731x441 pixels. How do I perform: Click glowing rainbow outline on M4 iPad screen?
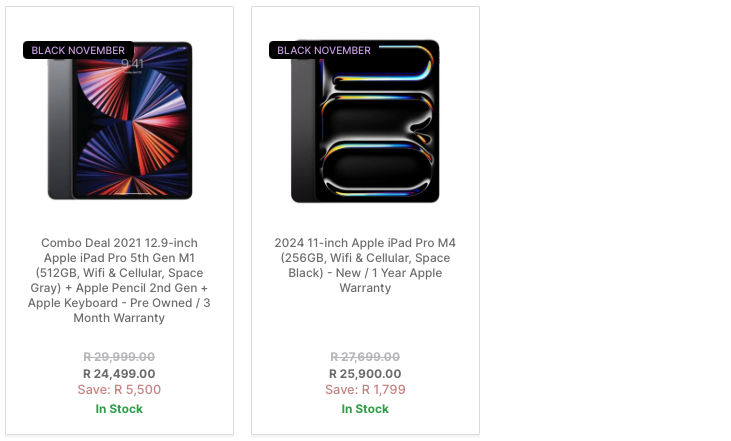click(x=378, y=124)
